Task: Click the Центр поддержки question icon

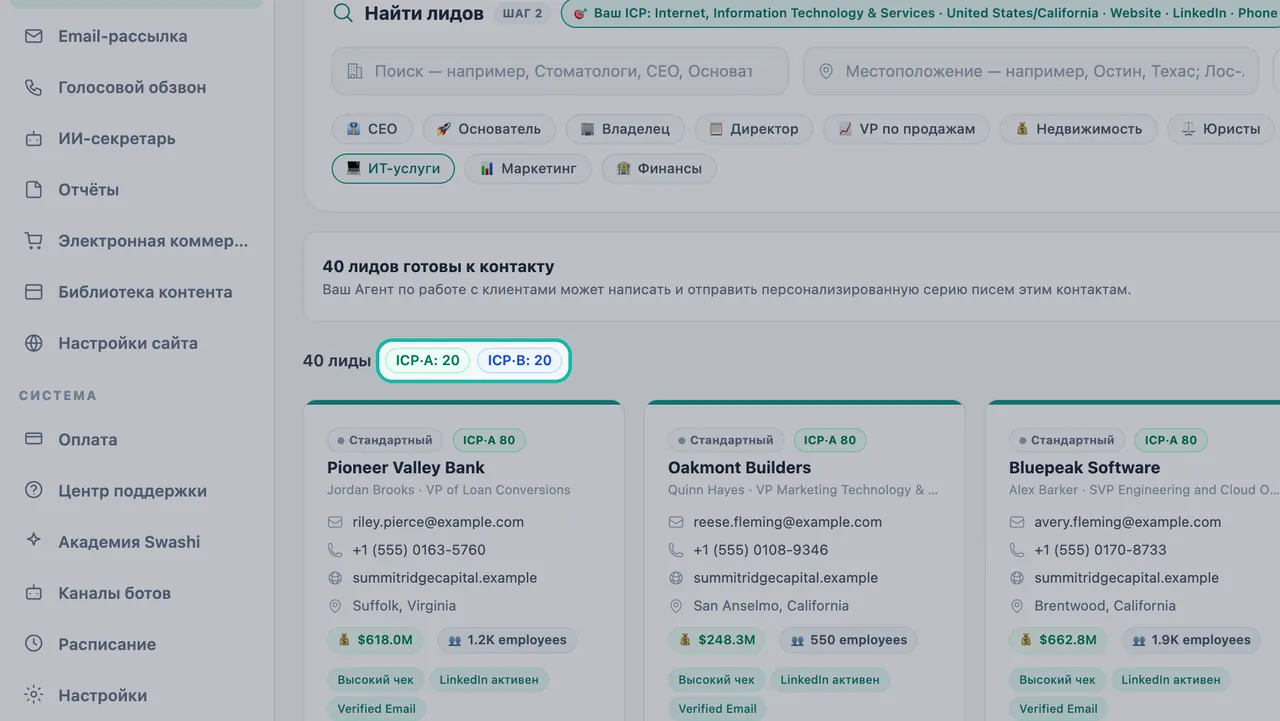Action: coord(34,490)
